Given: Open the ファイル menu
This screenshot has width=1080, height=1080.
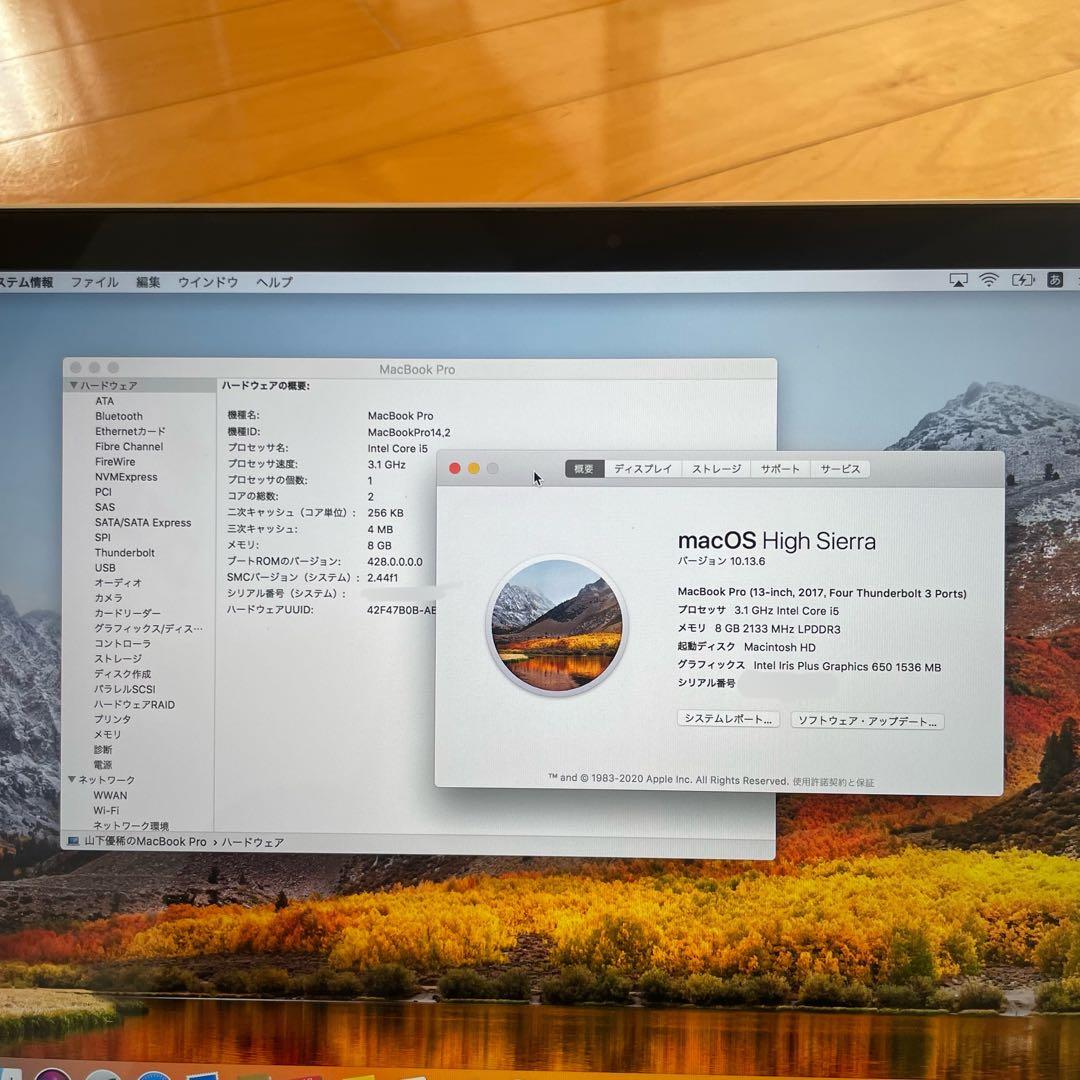Looking at the screenshot, I should [94, 281].
